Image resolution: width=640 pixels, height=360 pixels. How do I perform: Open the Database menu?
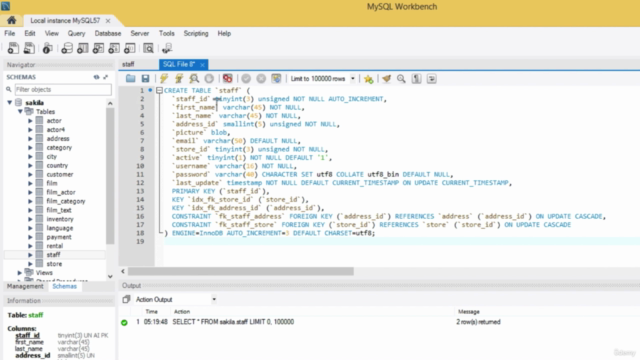pyautogui.click(x=108, y=33)
